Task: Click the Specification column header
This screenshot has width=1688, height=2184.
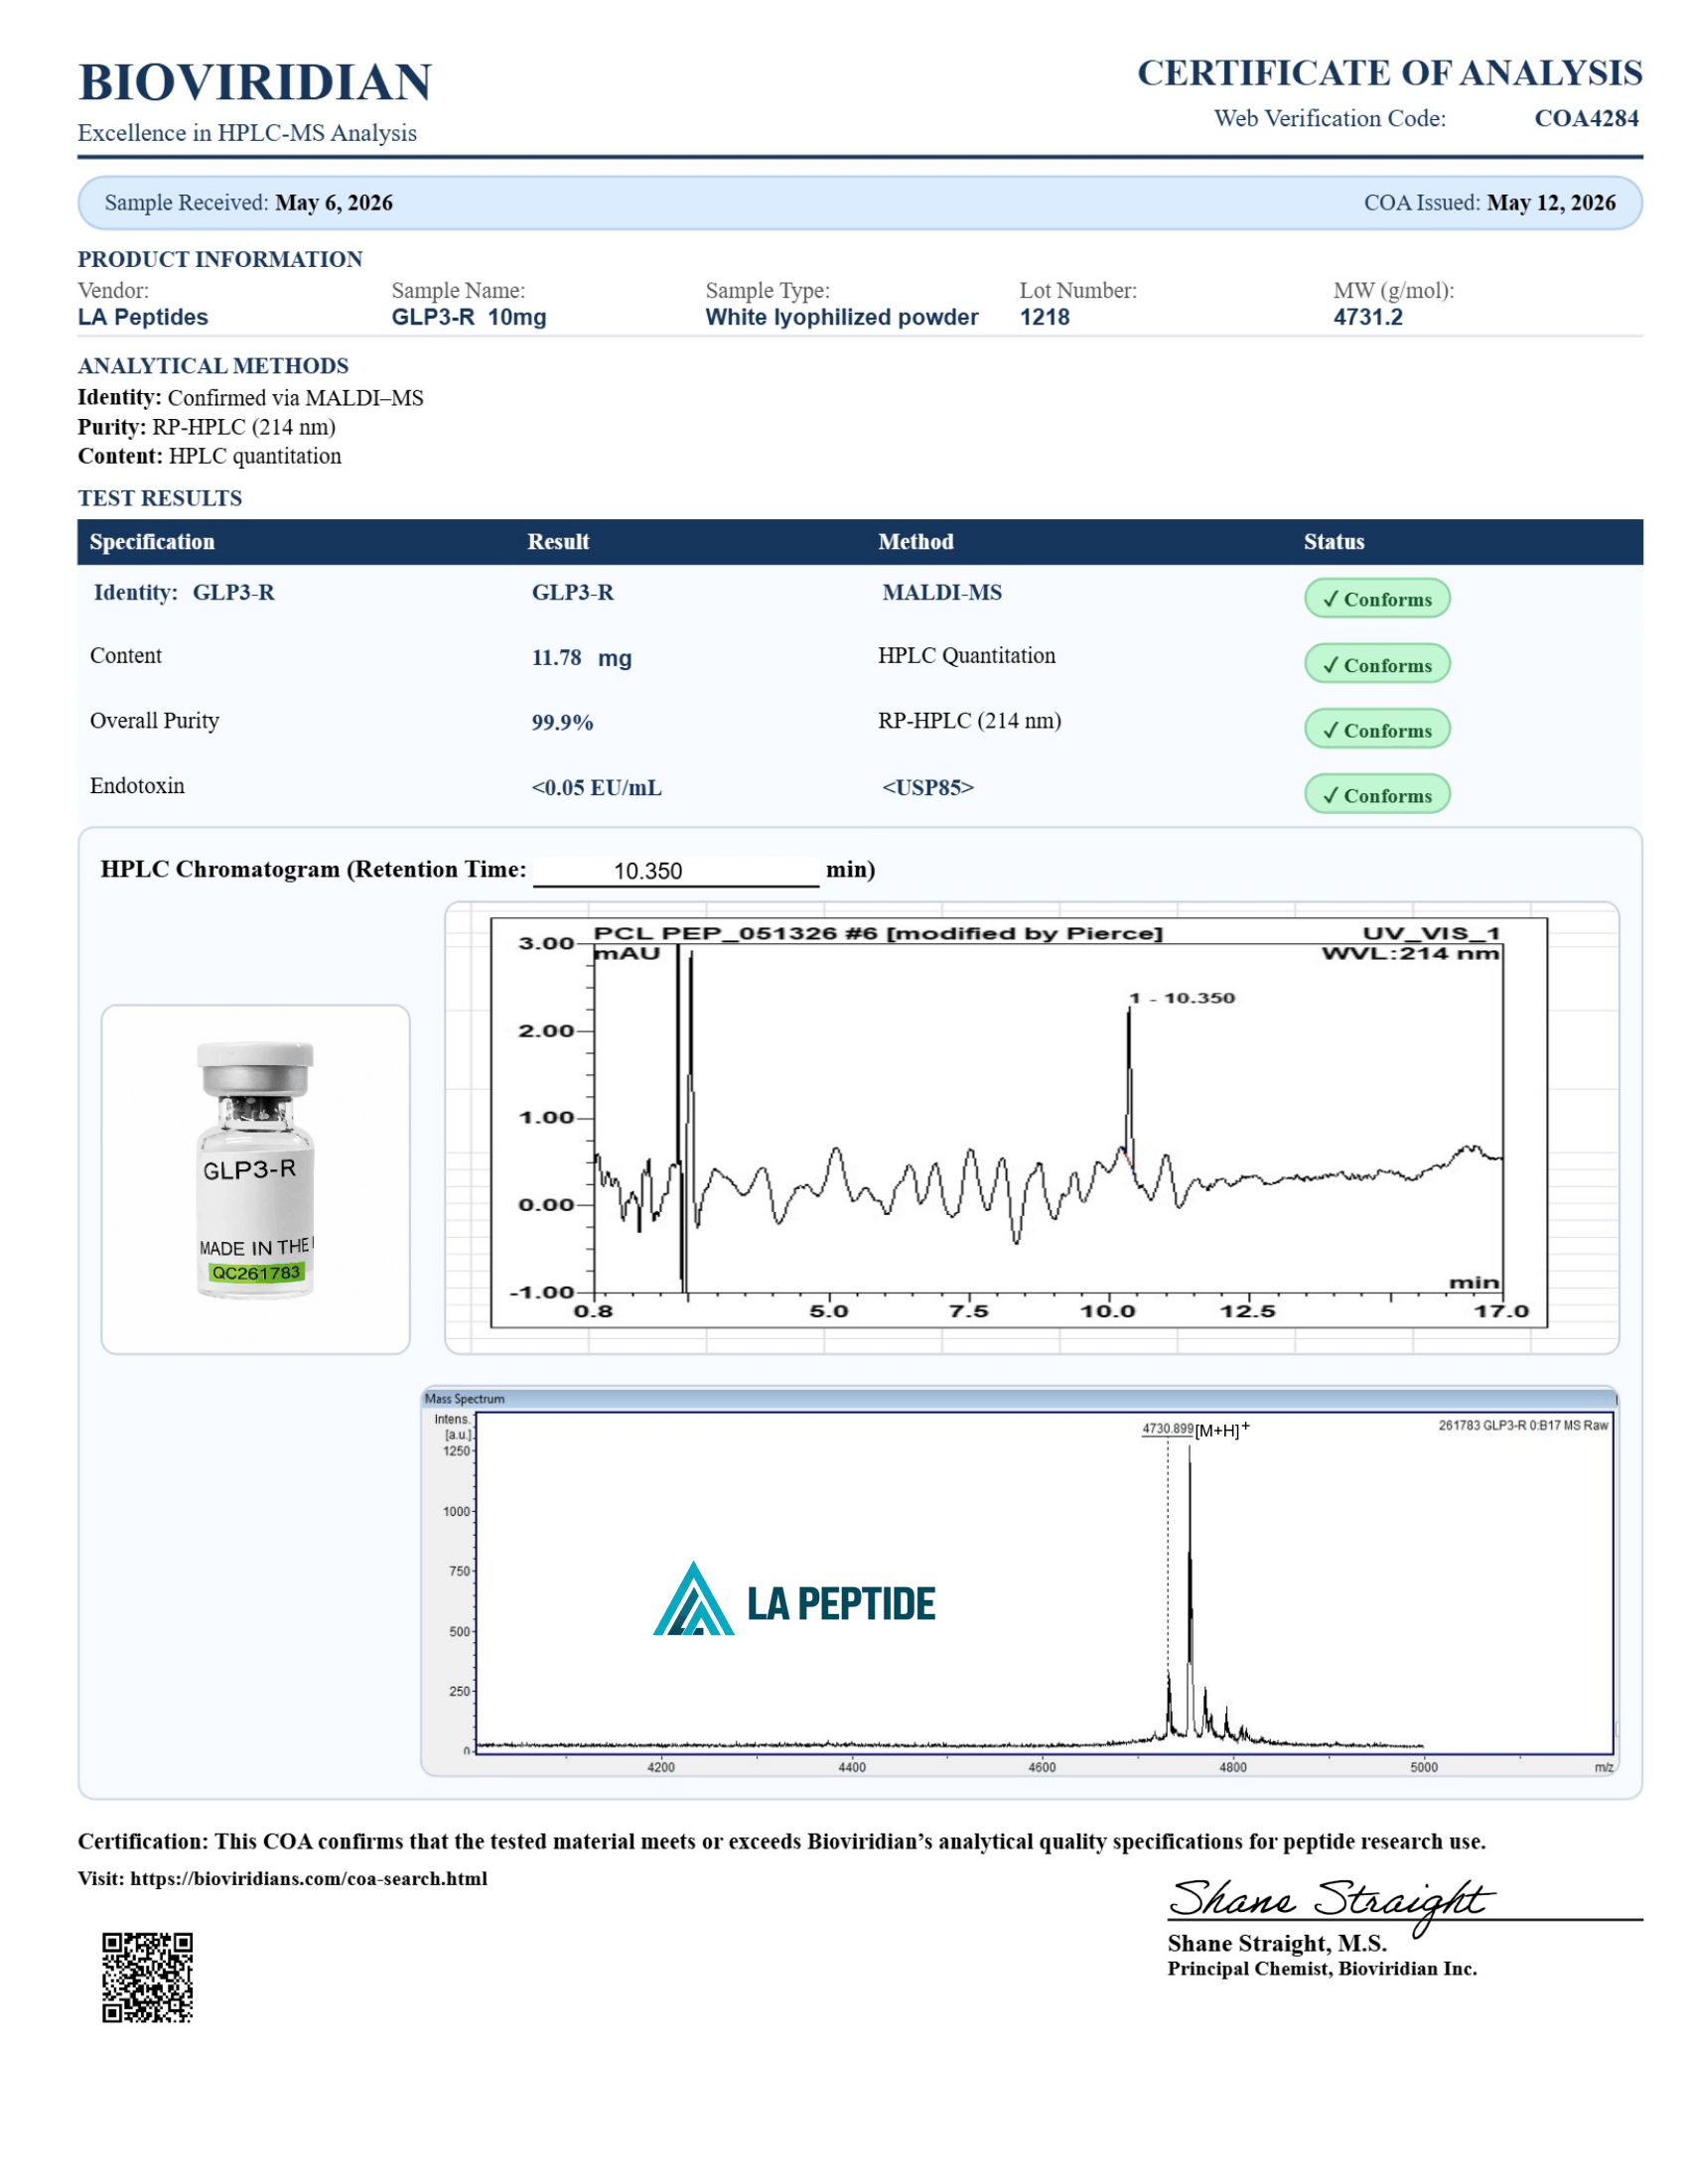Action: click(152, 542)
